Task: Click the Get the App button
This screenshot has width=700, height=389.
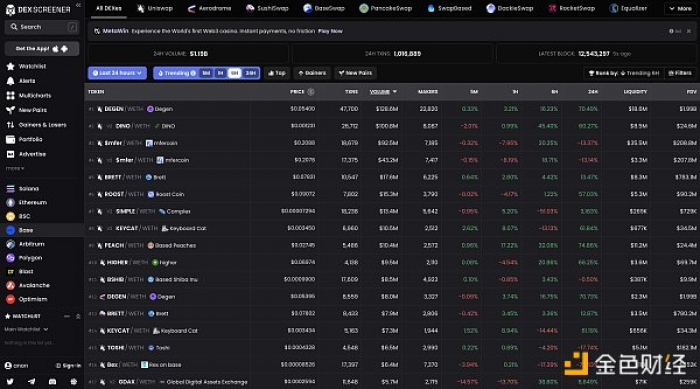Action: (x=42, y=49)
